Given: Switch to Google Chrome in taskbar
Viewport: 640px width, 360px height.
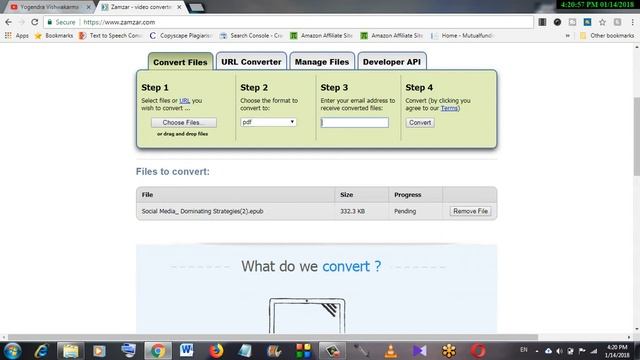Looking at the screenshot, I should [x=158, y=351].
